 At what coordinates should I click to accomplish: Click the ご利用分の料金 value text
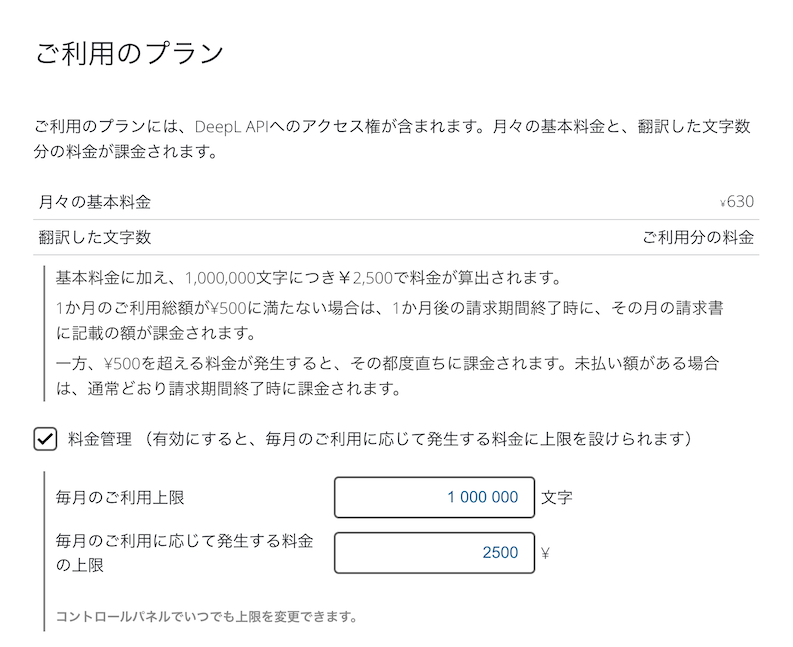click(698, 238)
